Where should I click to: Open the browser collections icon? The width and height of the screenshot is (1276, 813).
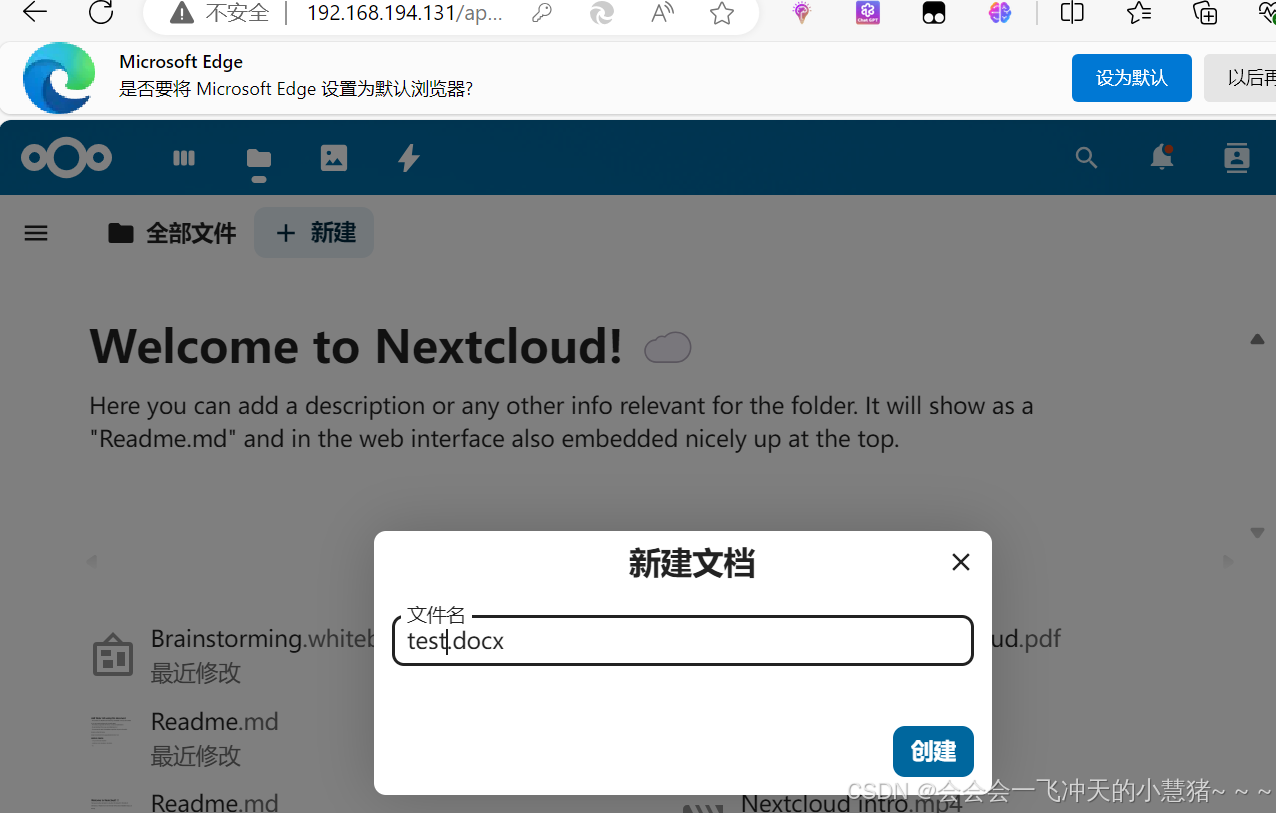[1206, 13]
